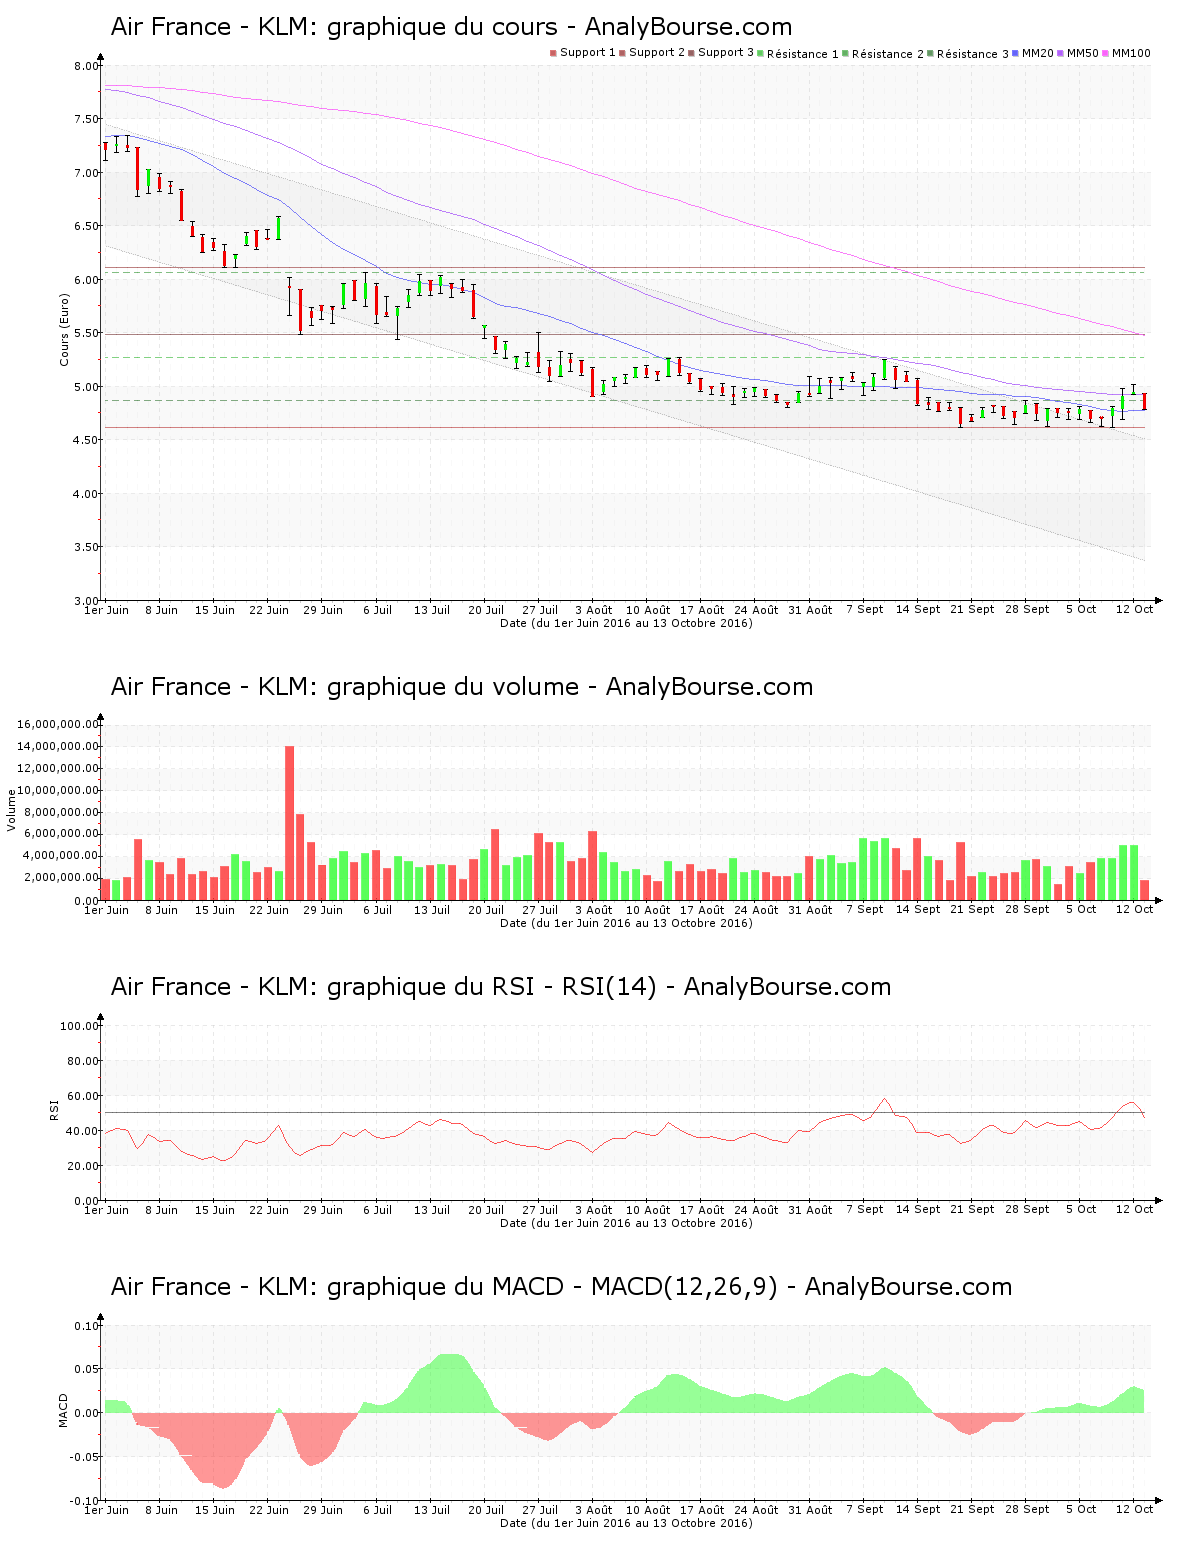The image size is (1200, 1550).
Task: Select the MM50 legend label
Action: pyautogui.click(x=1082, y=53)
